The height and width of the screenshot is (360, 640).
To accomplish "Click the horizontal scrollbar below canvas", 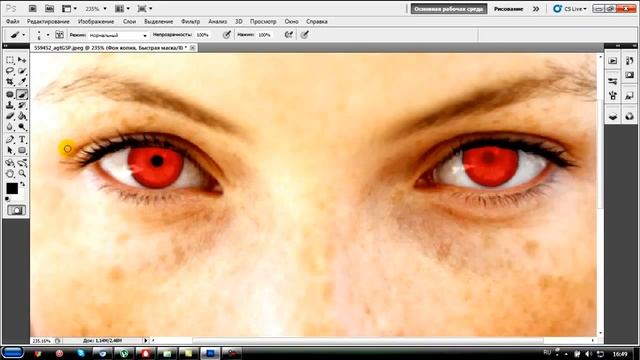I will pos(368,340).
